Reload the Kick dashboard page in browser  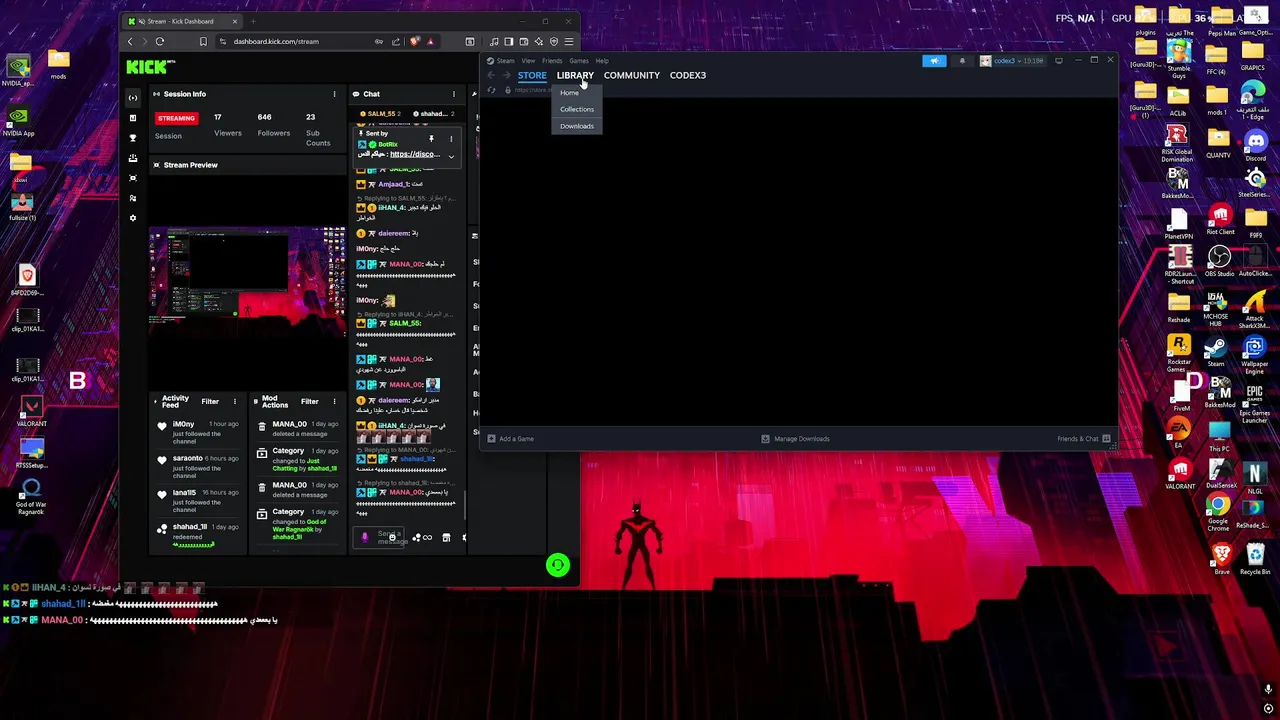point(160,42)
